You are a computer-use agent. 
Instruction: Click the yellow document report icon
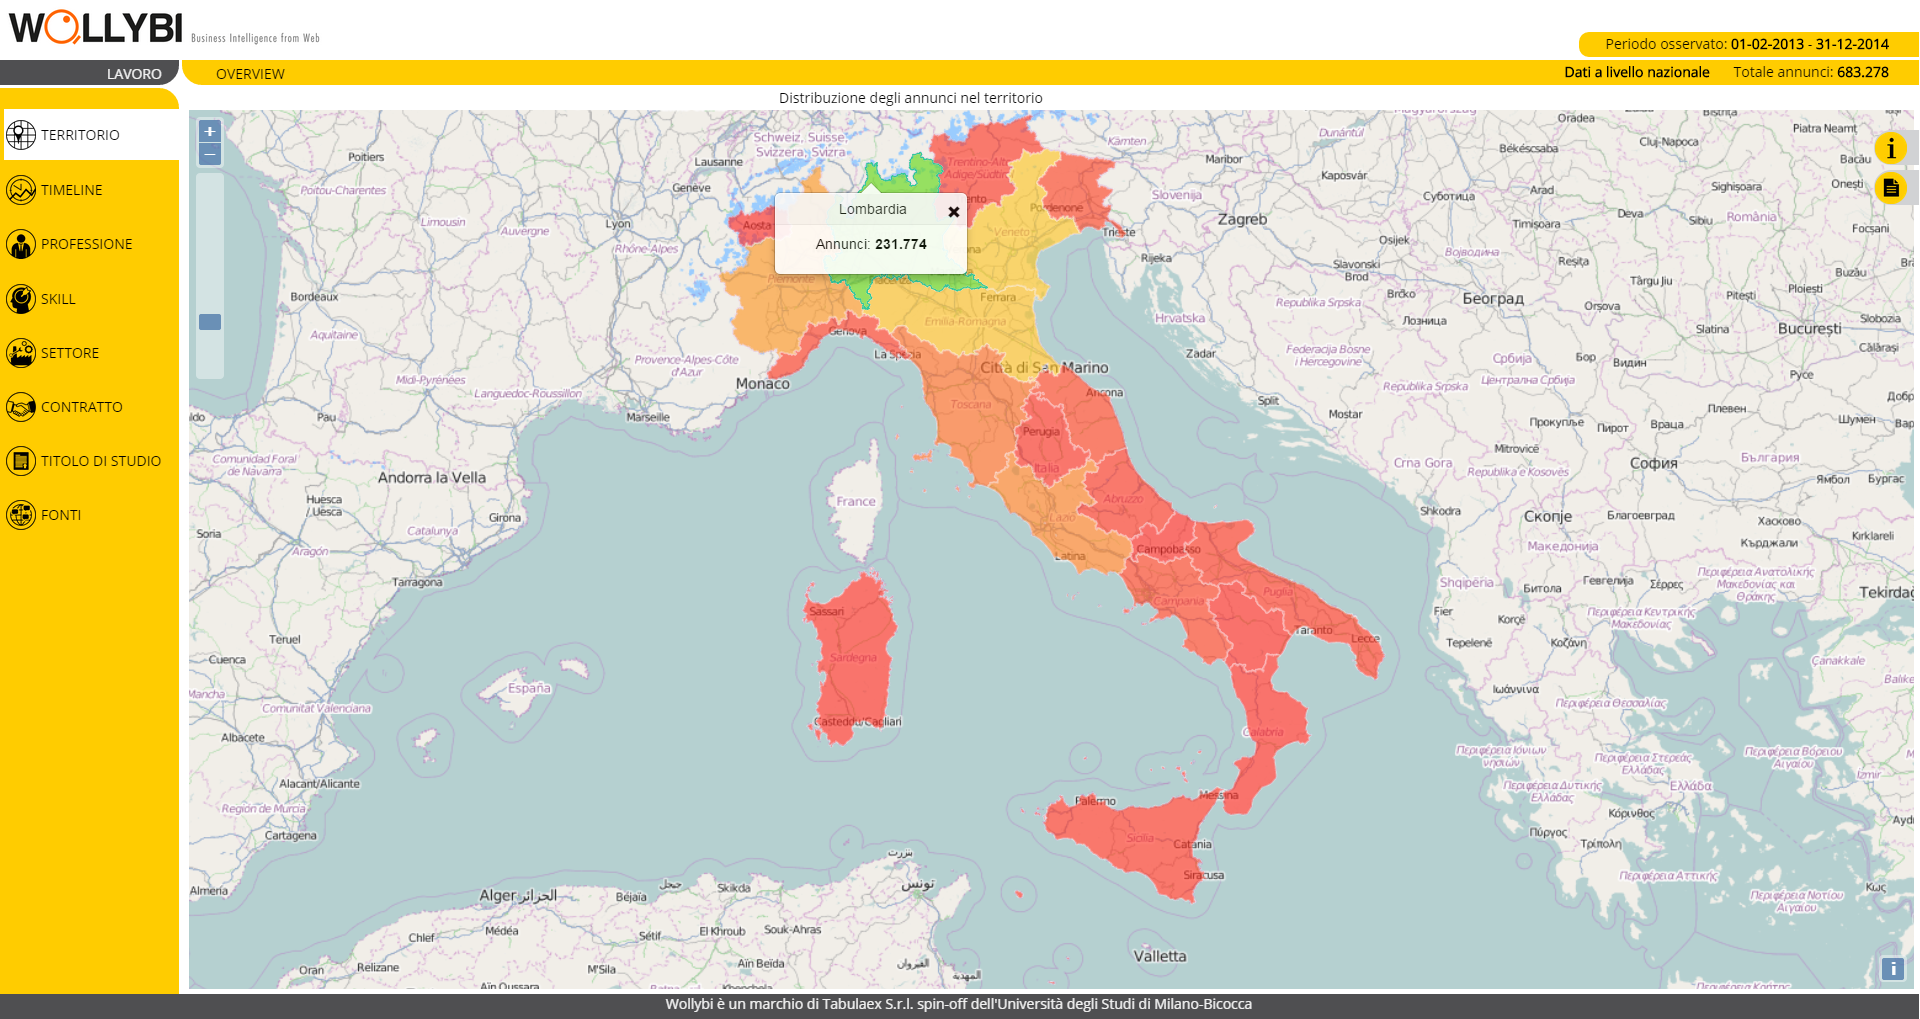click(1890, 188)
